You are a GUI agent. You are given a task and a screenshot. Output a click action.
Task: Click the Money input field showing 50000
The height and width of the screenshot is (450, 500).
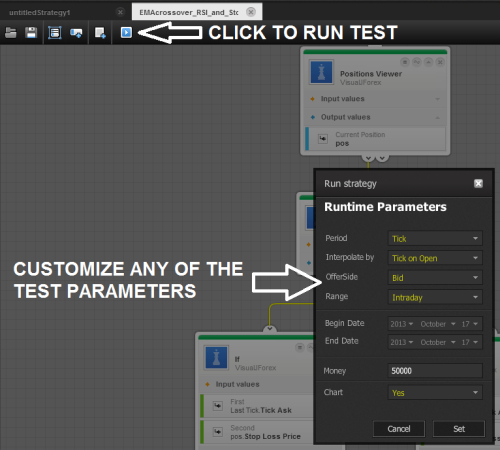coord(435,371)
